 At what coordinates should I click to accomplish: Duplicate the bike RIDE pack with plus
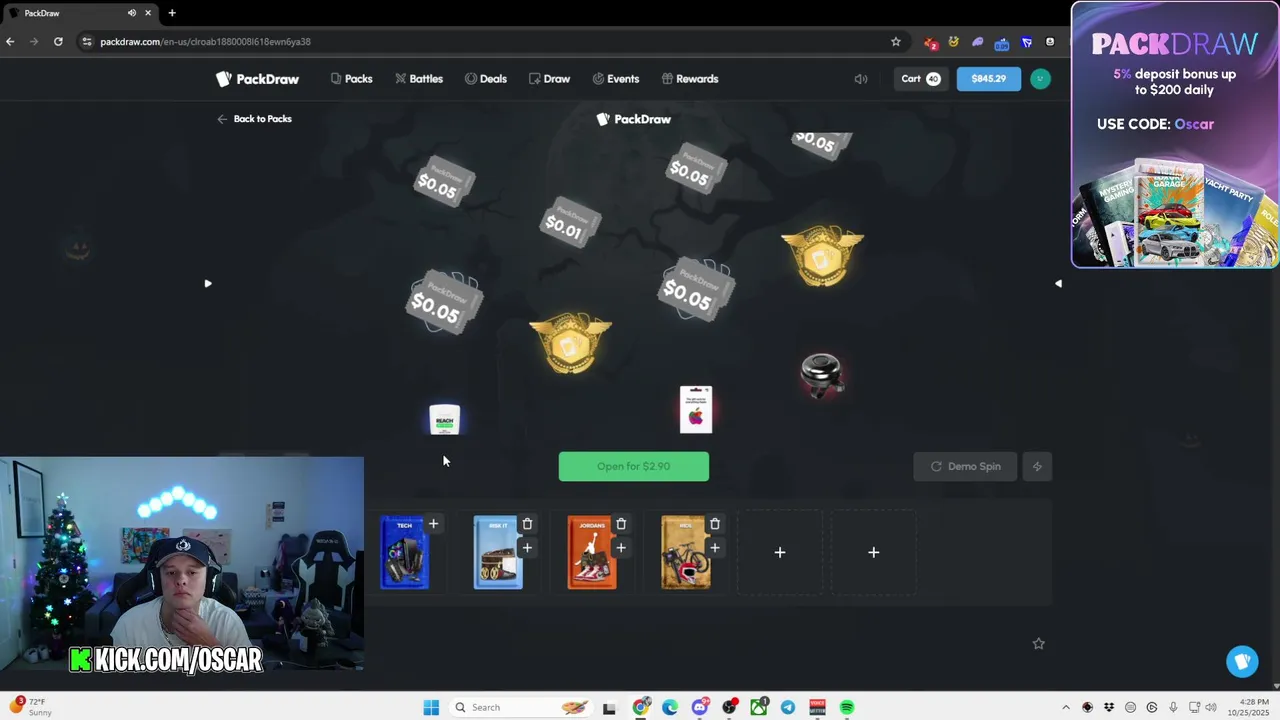pos(715,548)
